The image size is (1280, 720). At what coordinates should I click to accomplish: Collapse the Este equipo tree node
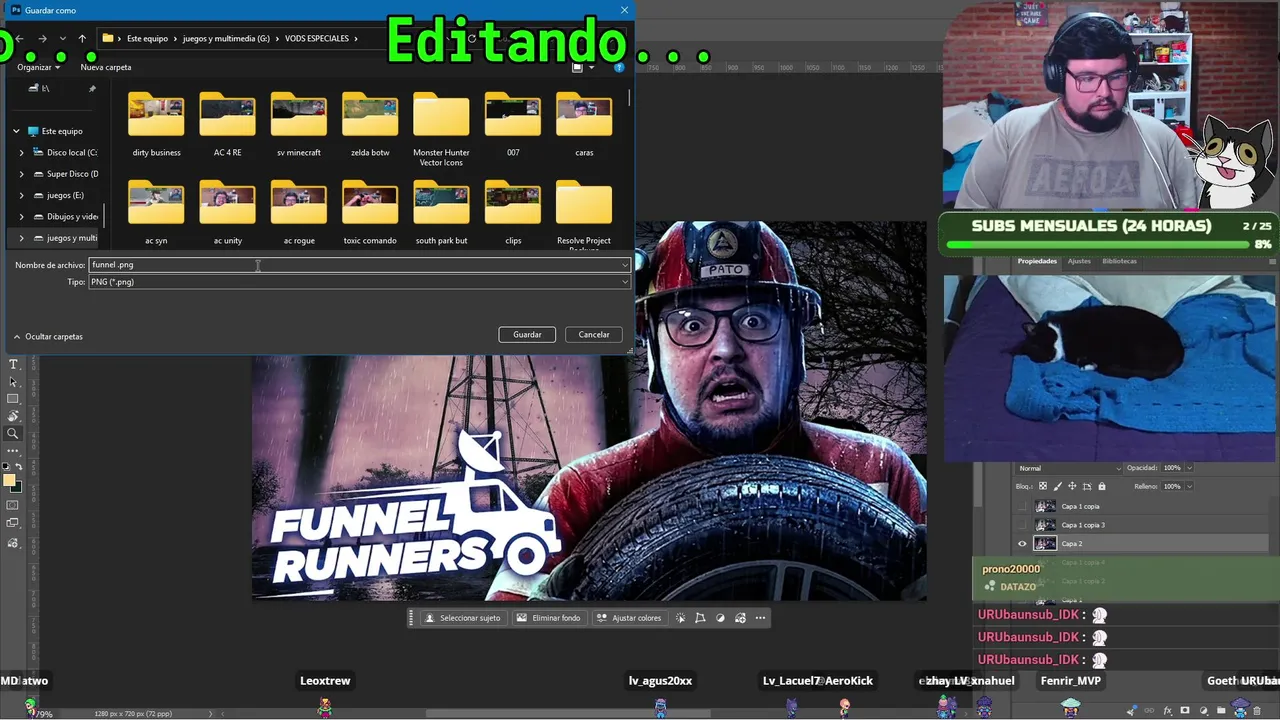[x=17, y=131]
